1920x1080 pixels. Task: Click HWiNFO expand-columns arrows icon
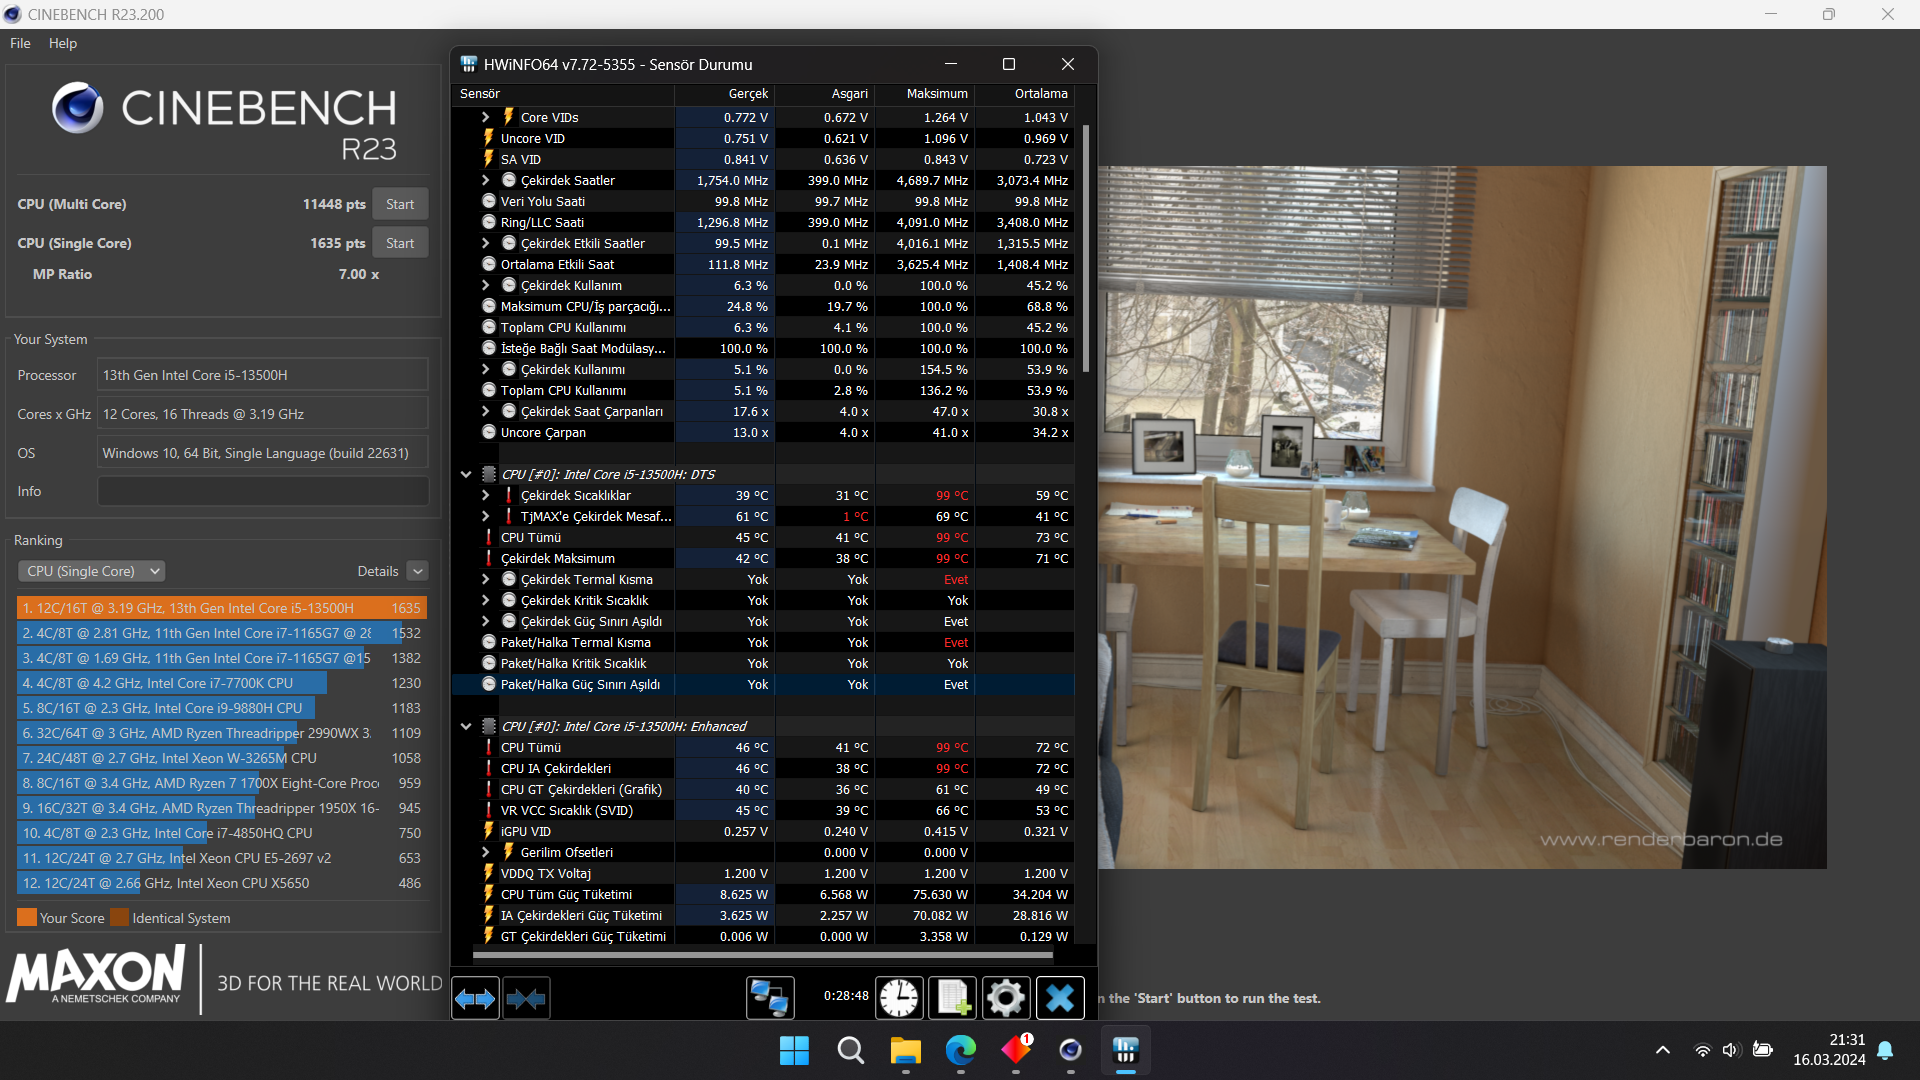coord(475,998)
